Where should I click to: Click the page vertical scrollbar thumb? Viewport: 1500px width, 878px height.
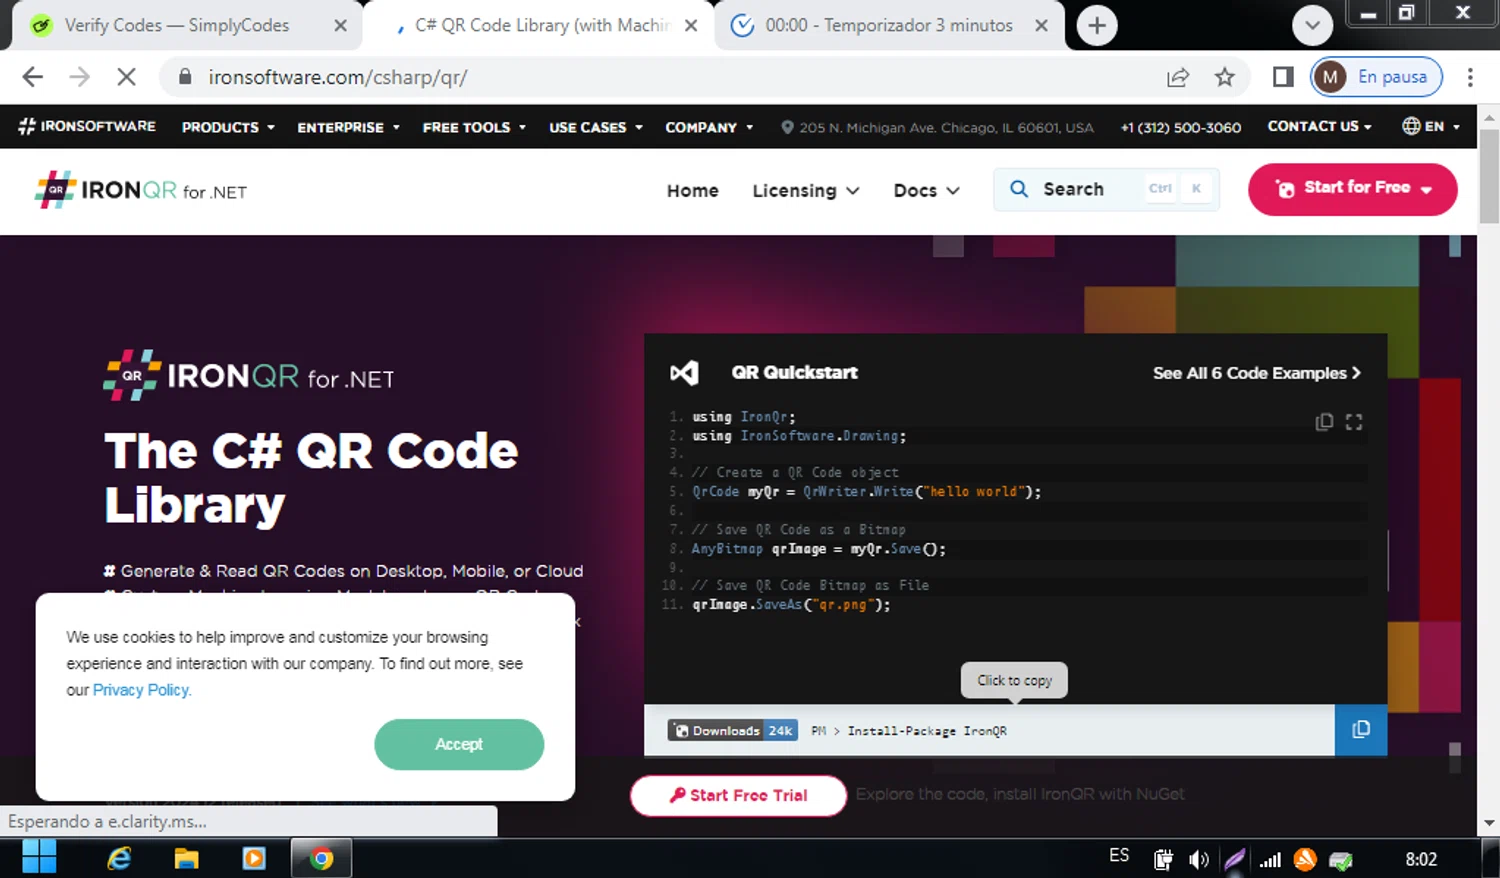point(1489,175)
